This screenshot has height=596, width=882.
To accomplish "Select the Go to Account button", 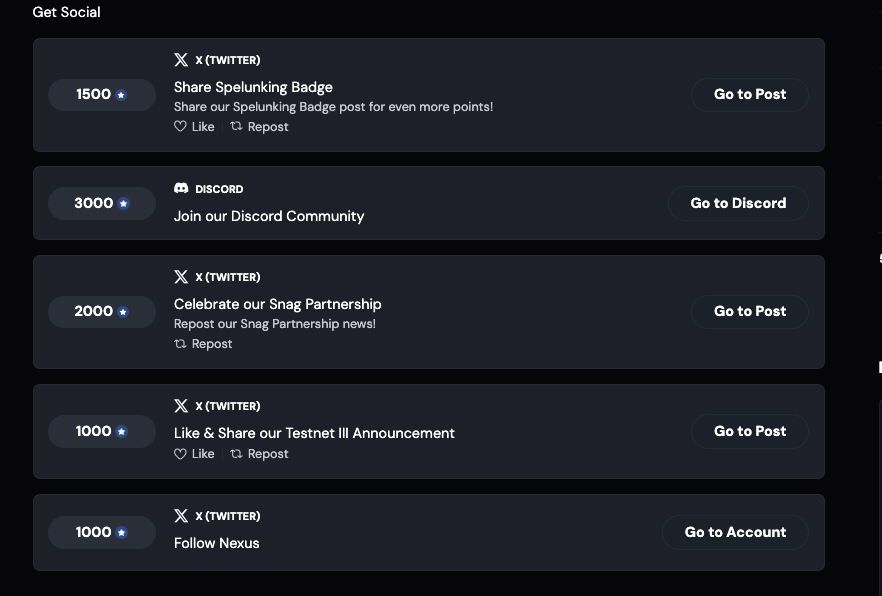I will click(735, 532).
